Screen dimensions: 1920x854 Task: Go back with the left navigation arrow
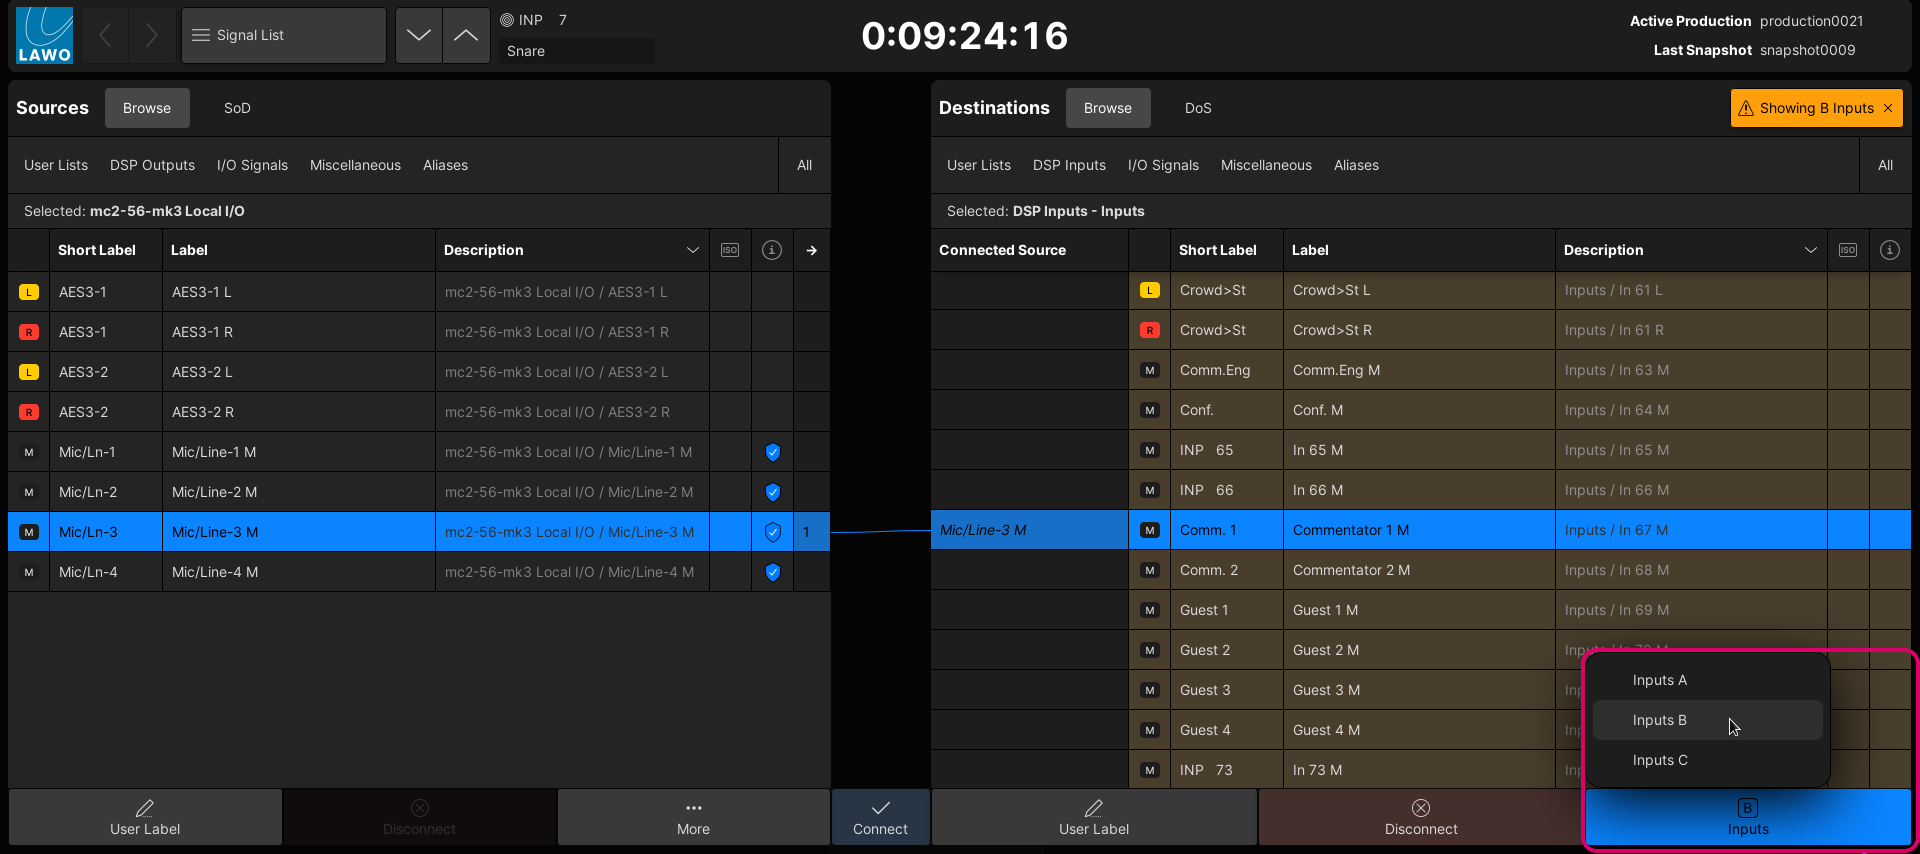click(105, 36)
